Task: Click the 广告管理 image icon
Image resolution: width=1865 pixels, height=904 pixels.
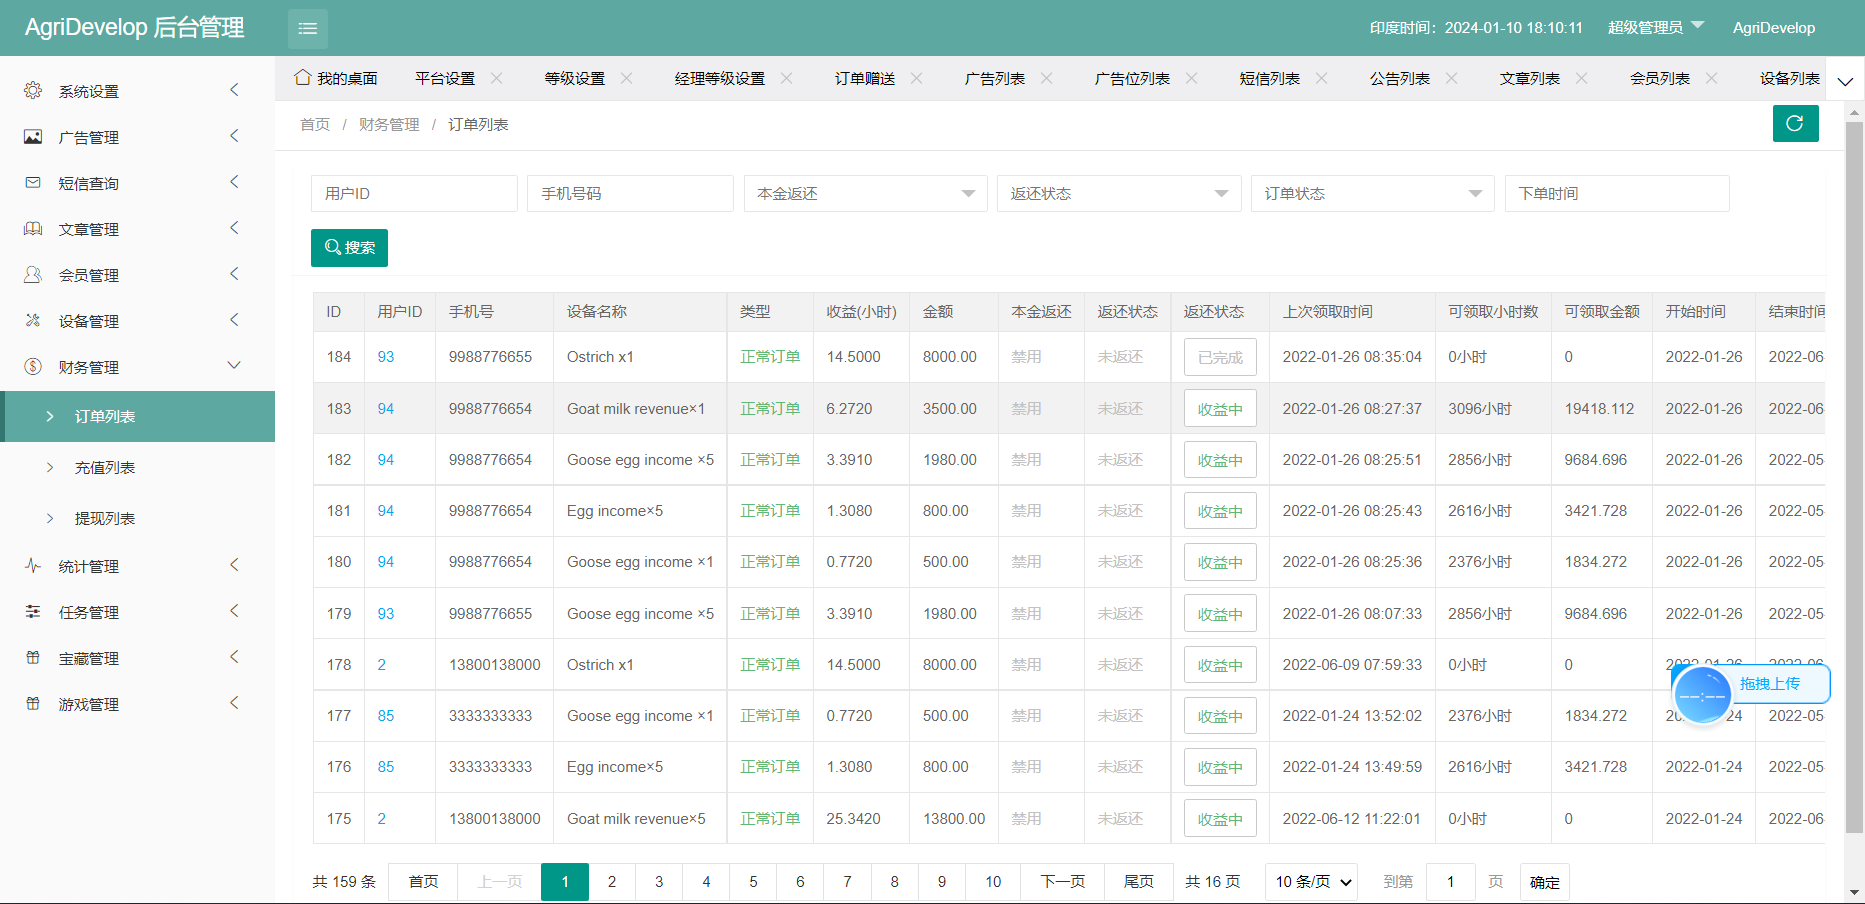Action: pyautogui.click(x=33, y=136)
